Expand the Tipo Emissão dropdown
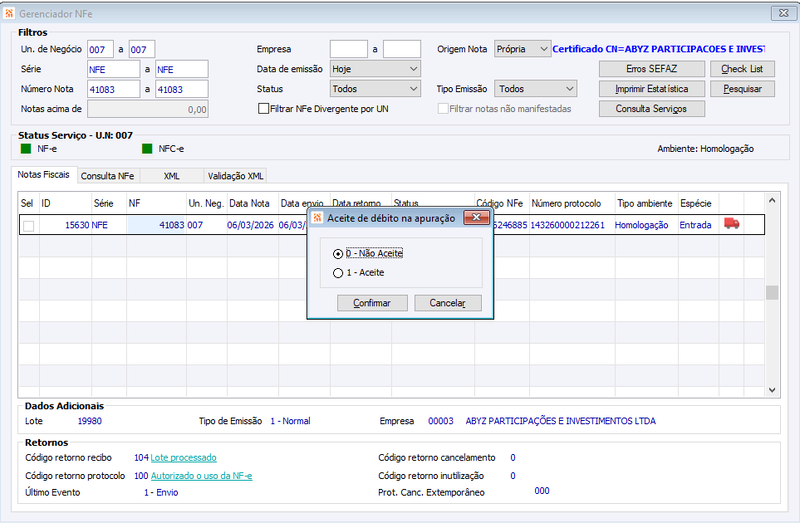 point(536,89)
